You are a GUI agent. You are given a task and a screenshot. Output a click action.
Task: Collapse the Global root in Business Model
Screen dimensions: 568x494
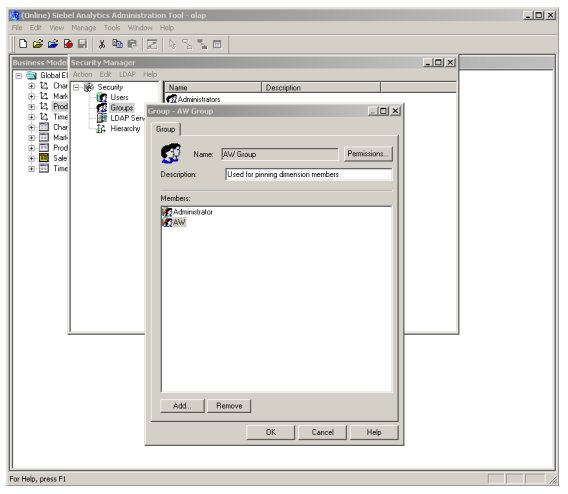tap(19, 75)
